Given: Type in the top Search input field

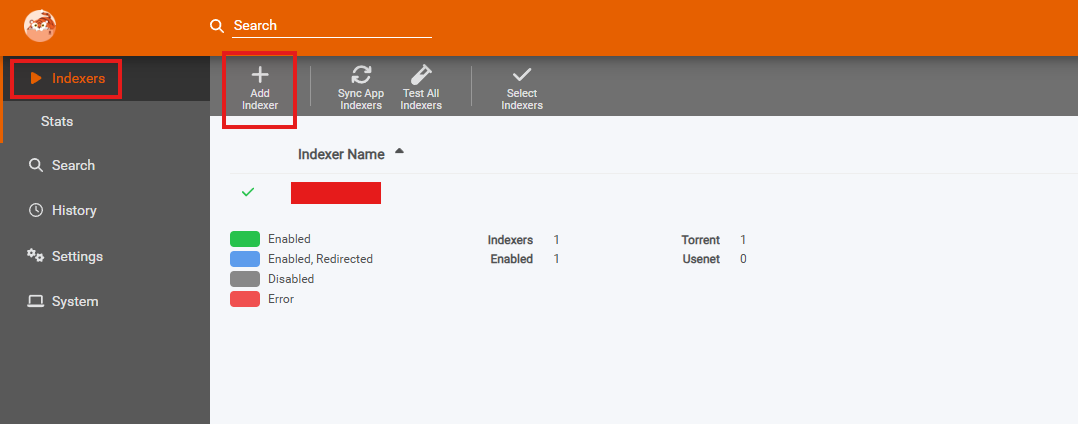Looking at the screenshot, I should (331, 25).
